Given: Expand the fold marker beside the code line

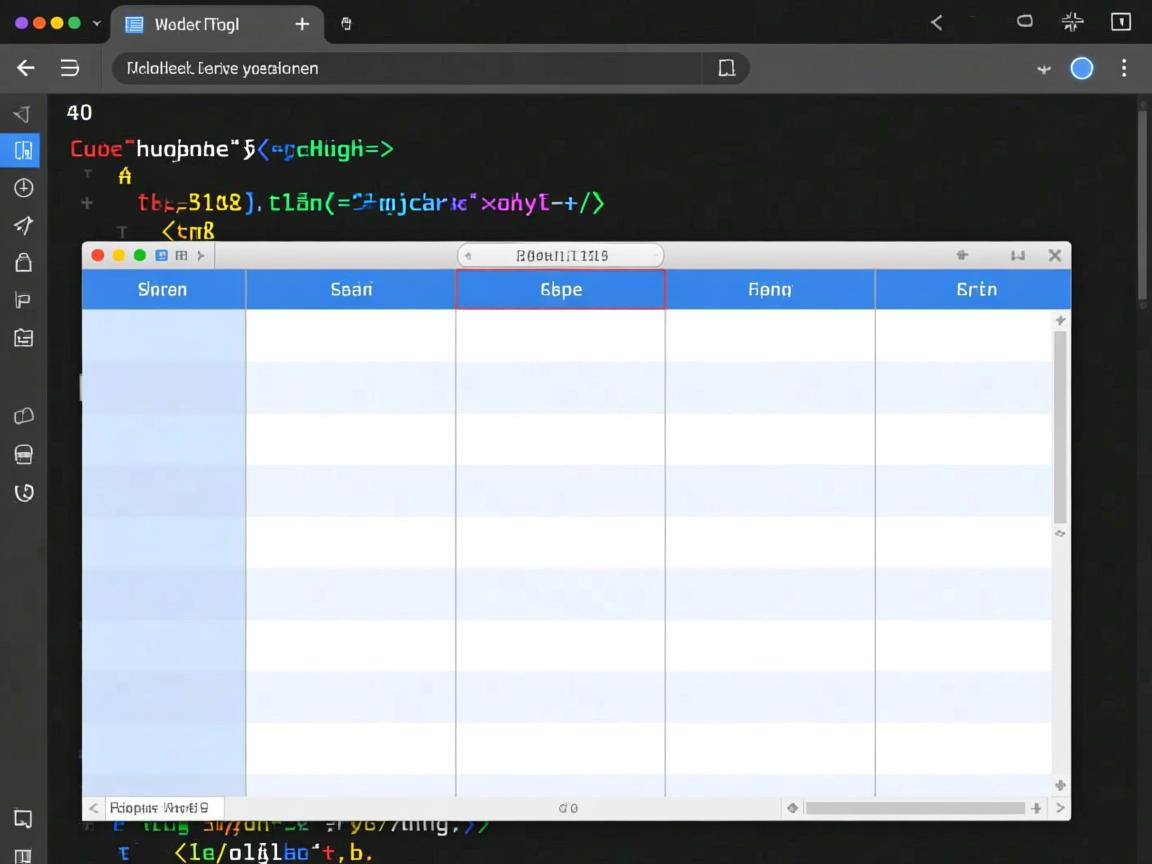Looking at the screenshot, I should pyautogui.click(x=87, y=203).
